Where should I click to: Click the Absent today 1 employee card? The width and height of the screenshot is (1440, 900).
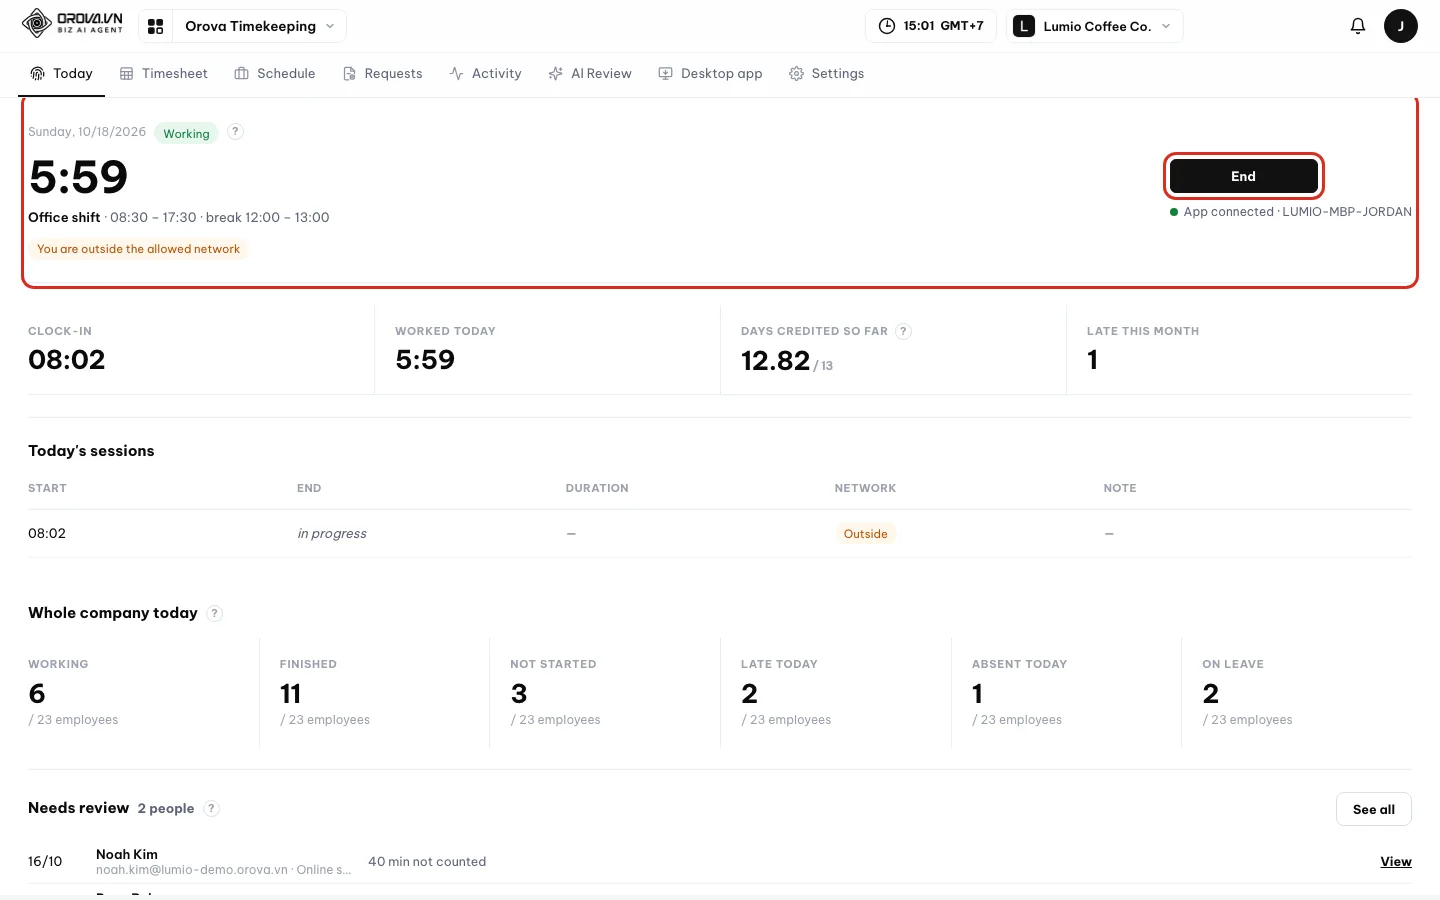[x=1066, y=692]
